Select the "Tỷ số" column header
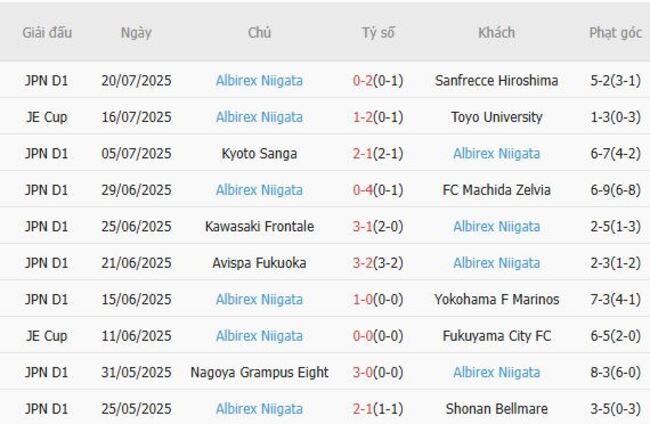The height and width of the screenshot is (424, 650). pos(378,32)
